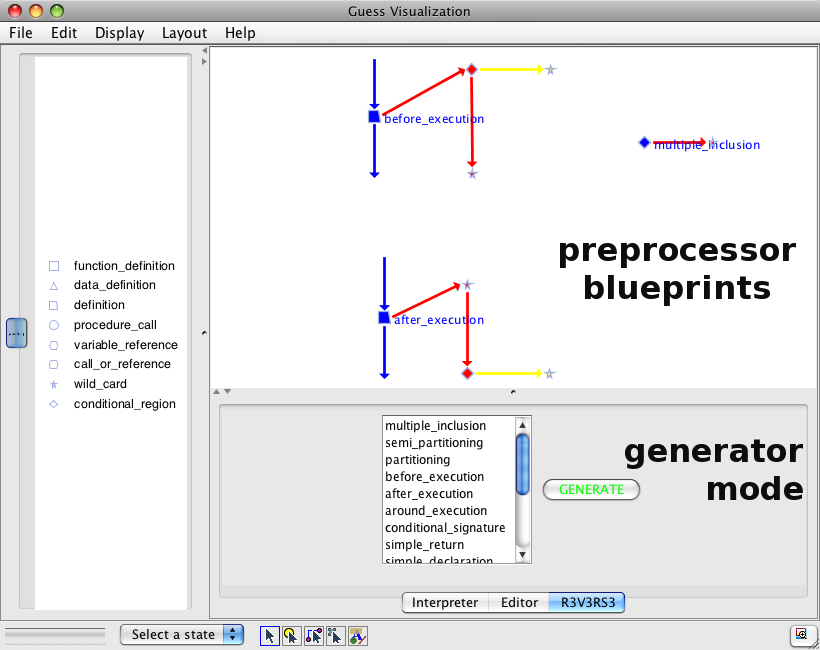The width and height of the screenshot is (820, 650).
Task: Click the blue square after_execution node
Action: pyautogui.click(x=384, y=317)
